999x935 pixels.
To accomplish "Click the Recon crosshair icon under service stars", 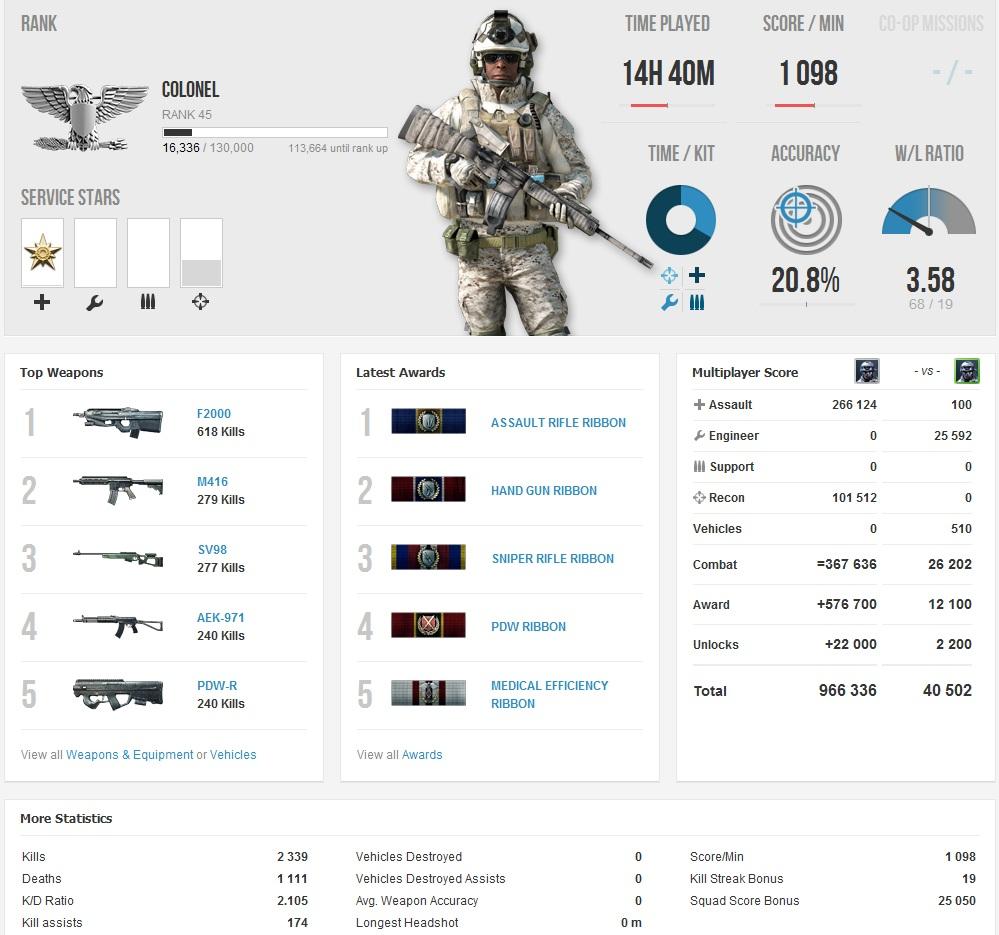I will pyautogui.click(x=201, y=302).
